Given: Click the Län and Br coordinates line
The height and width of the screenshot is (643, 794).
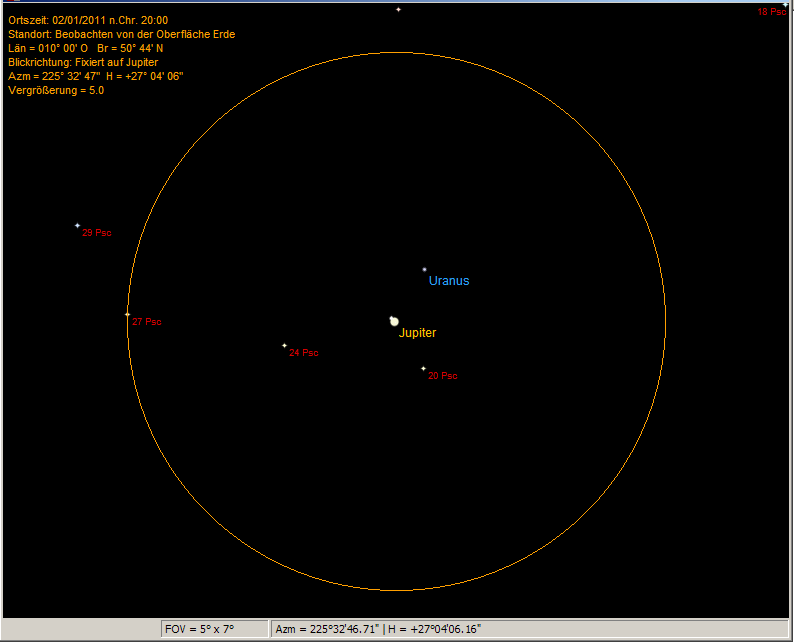Looking at the screenshot, I should click(x=86, y=48).
